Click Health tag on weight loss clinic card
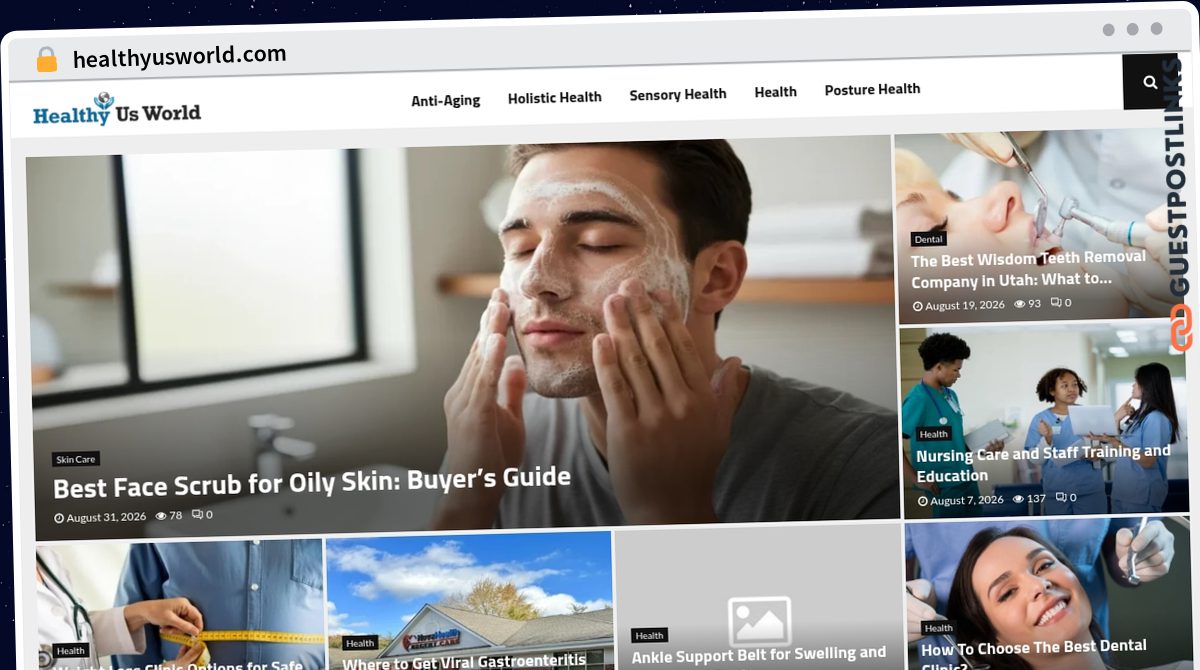This screenshot has height=670, width=1200. [71, 651]
